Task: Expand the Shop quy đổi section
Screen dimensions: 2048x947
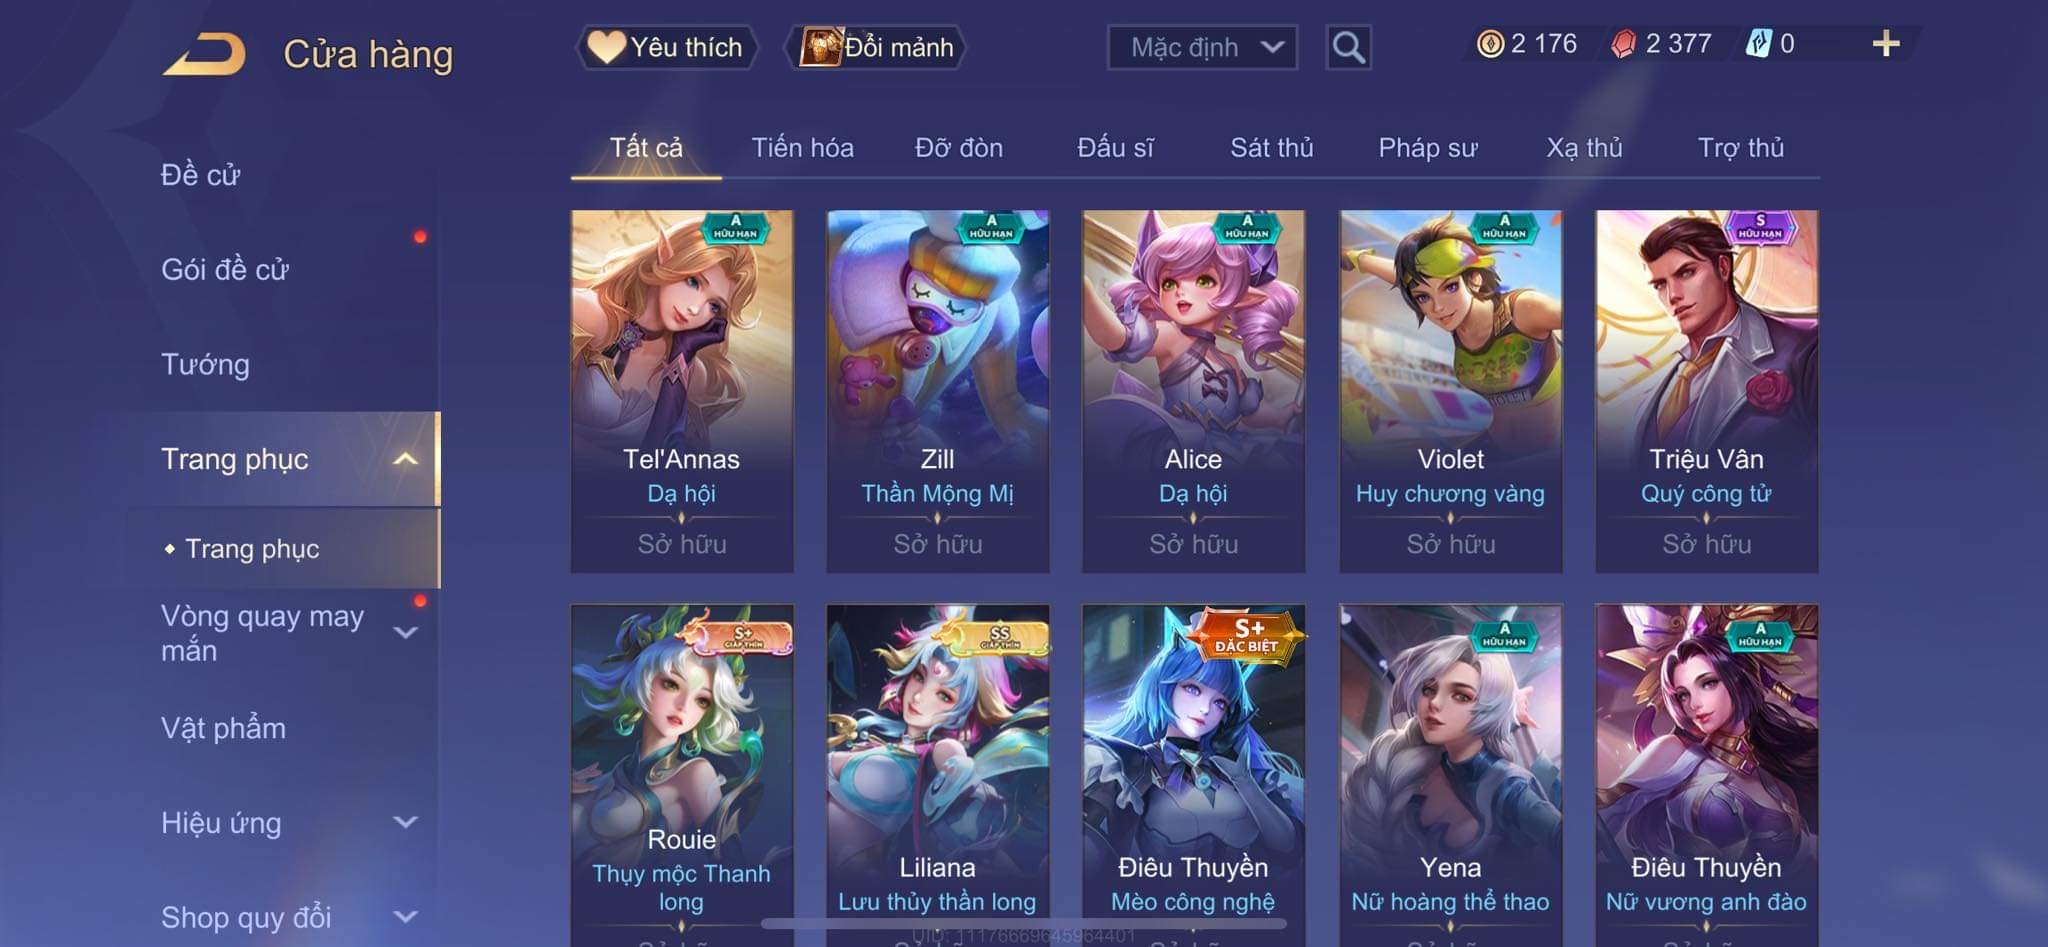Action: pyautogui.click(x=405, y=916)
